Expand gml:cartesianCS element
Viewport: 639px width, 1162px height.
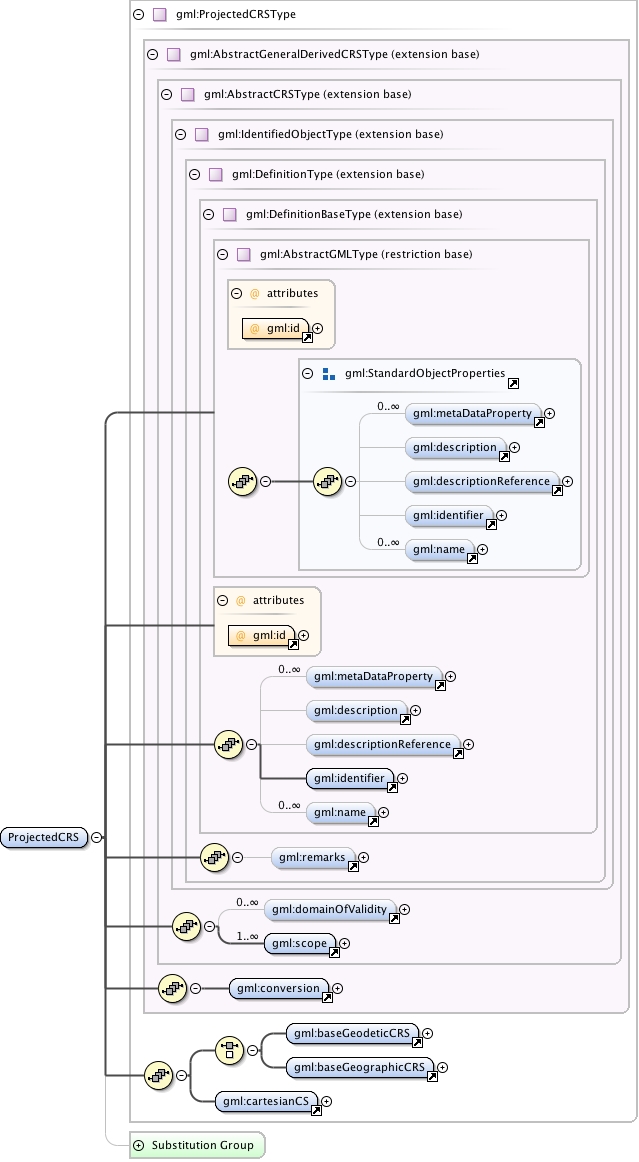pos(326,1101)
